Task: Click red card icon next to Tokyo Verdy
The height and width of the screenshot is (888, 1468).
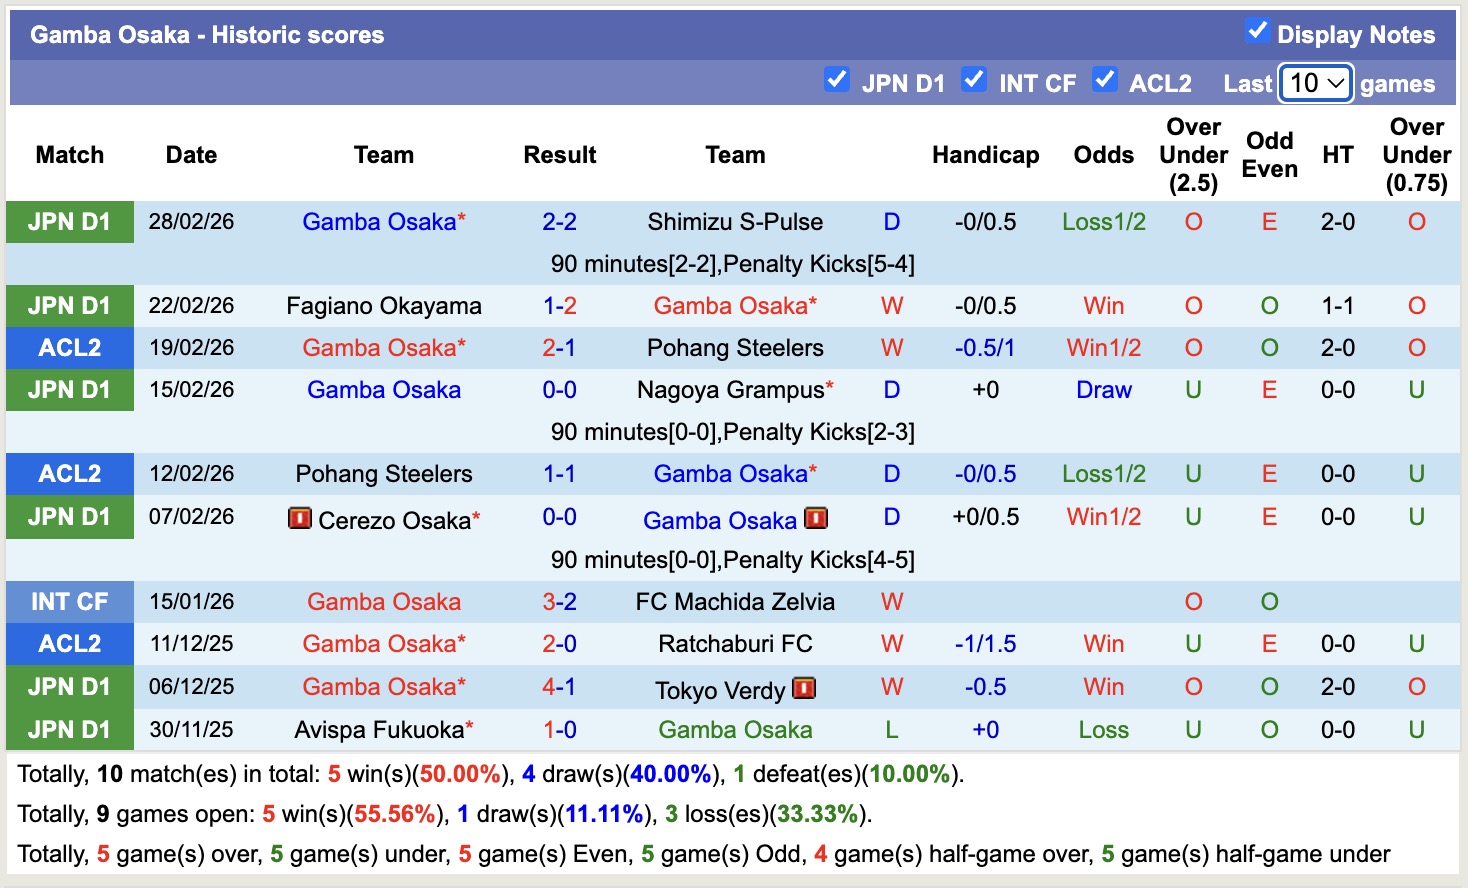Action: pyautogui.click(x=803, y=688)
